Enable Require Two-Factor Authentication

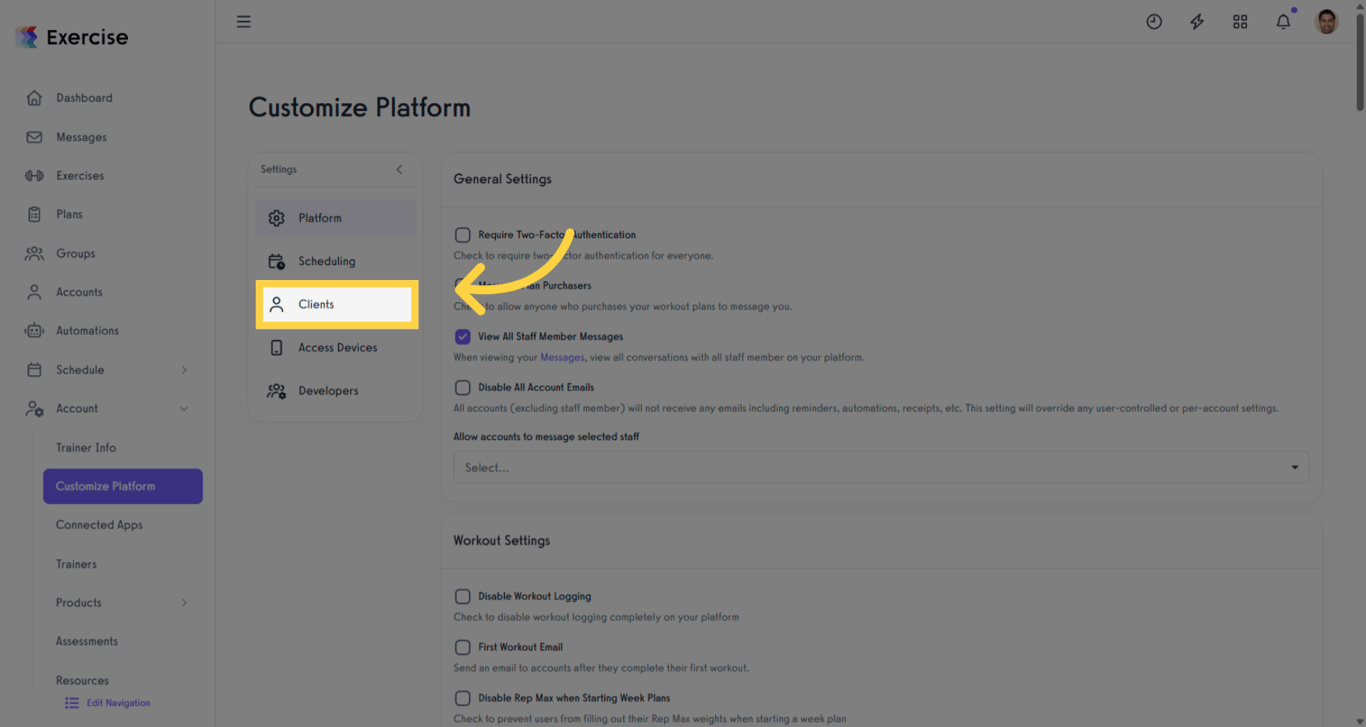pos(463,234)
